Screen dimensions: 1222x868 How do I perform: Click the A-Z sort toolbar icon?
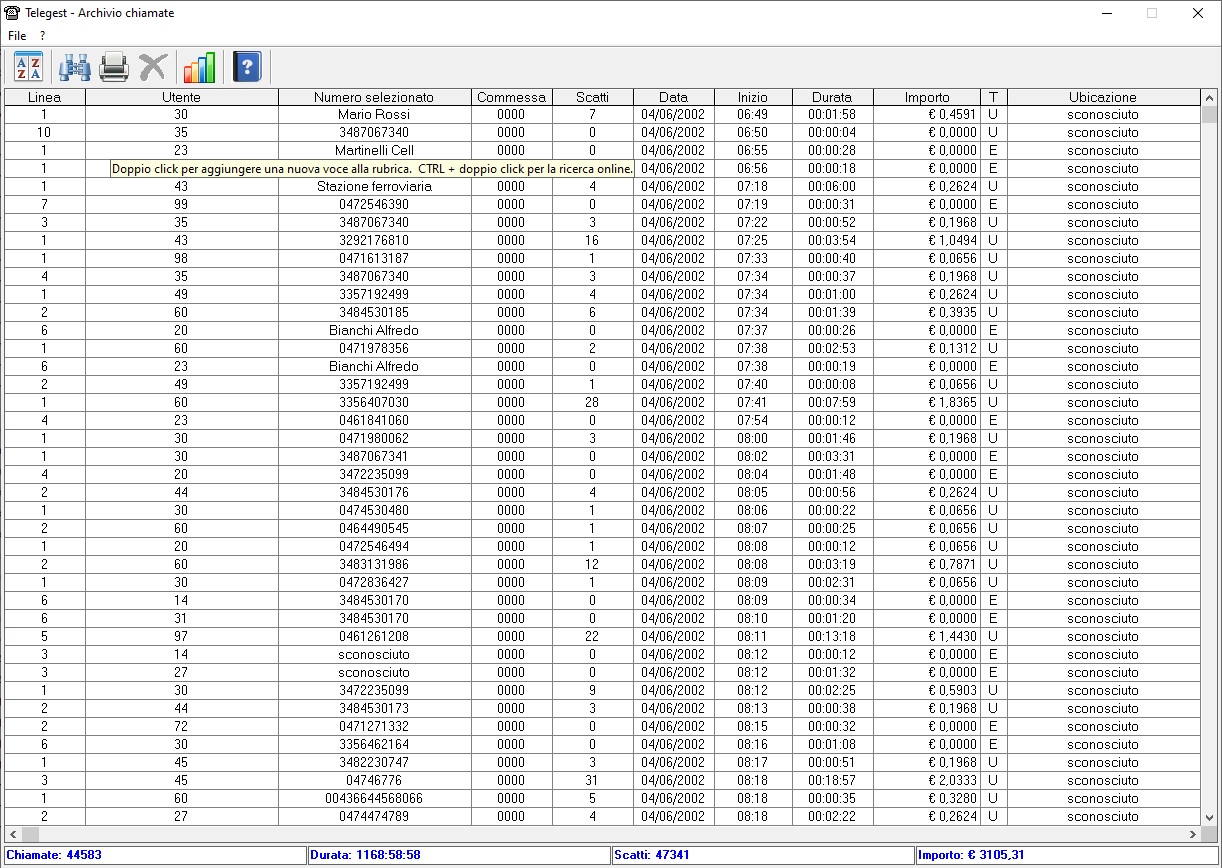click(28, 67)
